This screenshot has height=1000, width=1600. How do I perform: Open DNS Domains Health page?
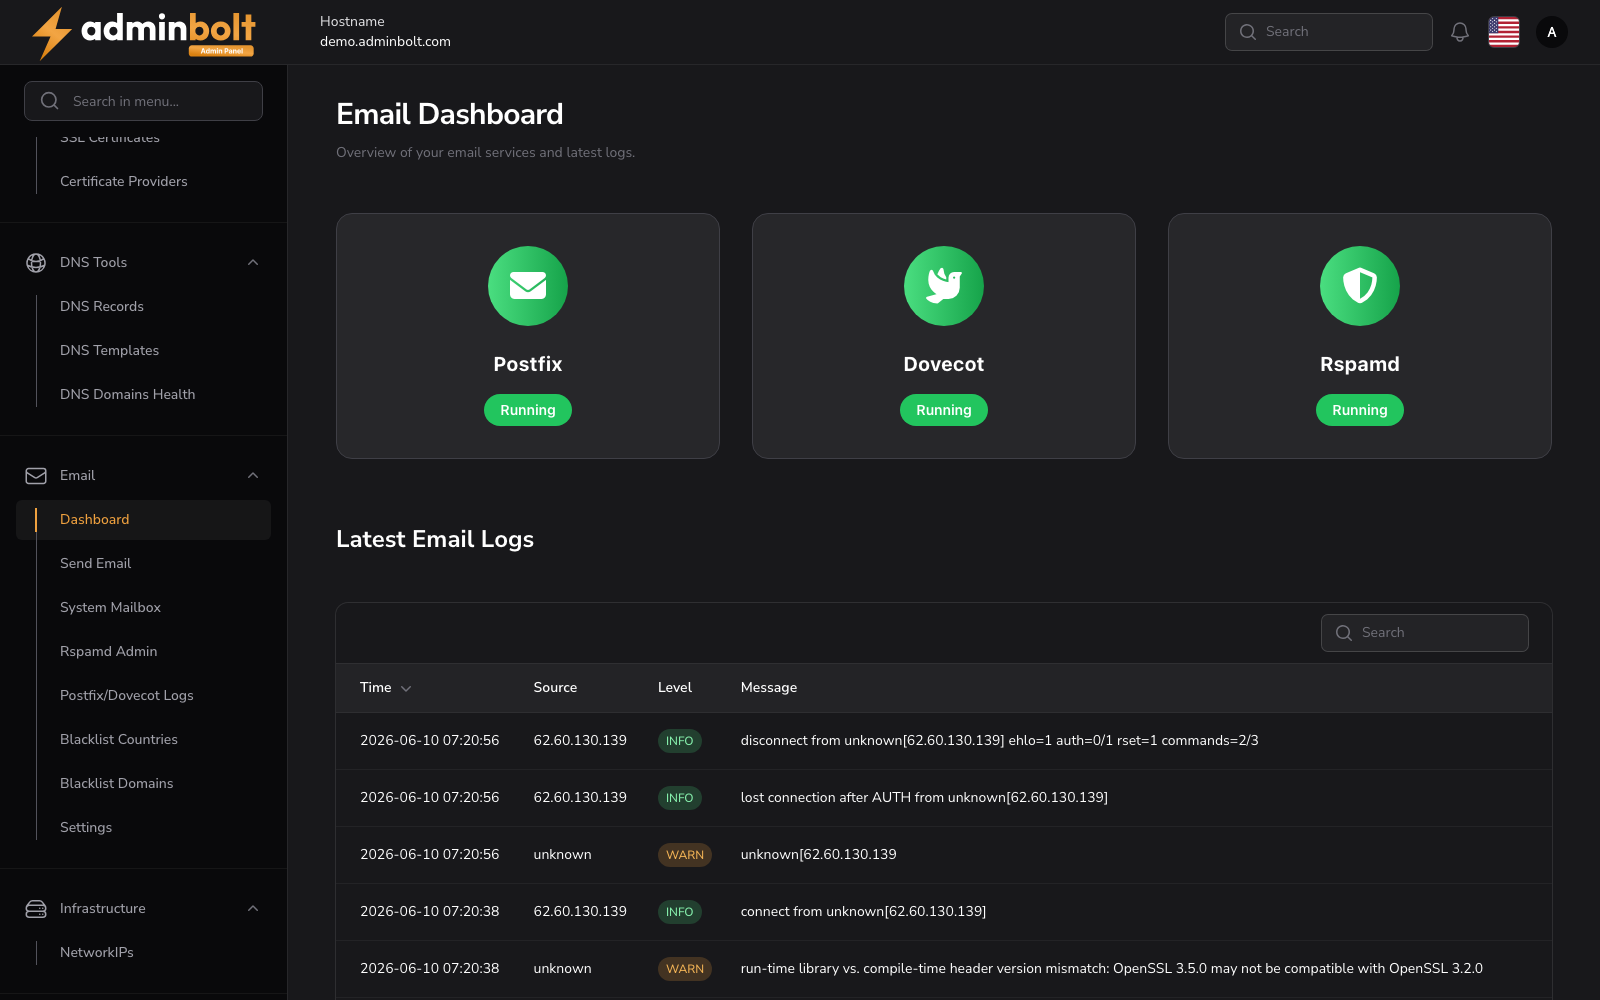[128, 394]
